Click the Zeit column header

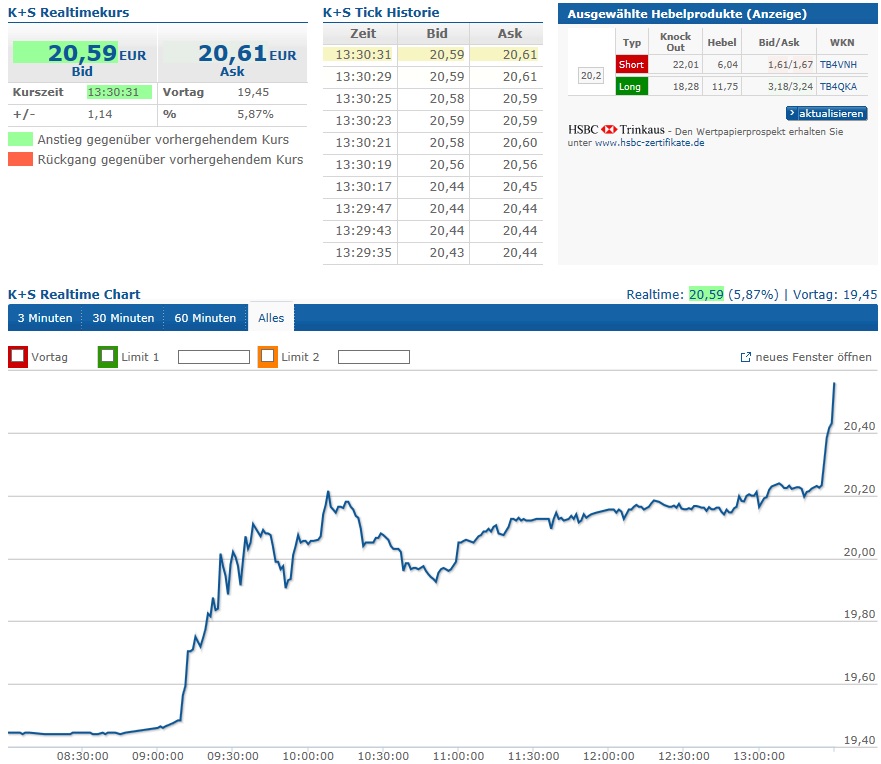pos(363,34)
